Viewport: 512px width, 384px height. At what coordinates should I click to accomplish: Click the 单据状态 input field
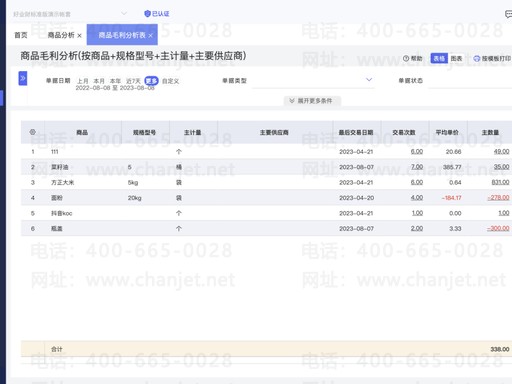(470, 80)
